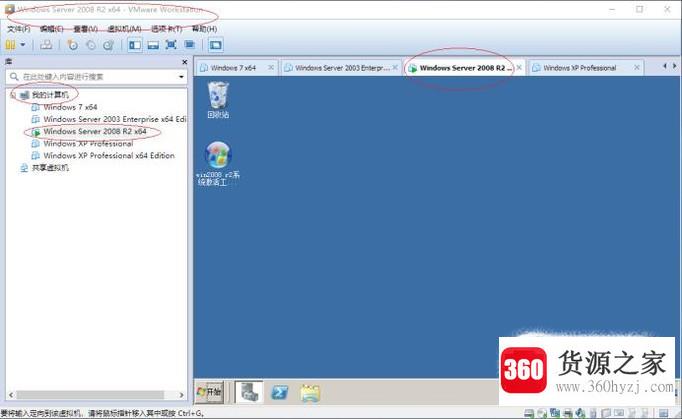Select 共享虚拟机 in the library tree
This screenshot has height=419, width=682.
pos(50,168)
